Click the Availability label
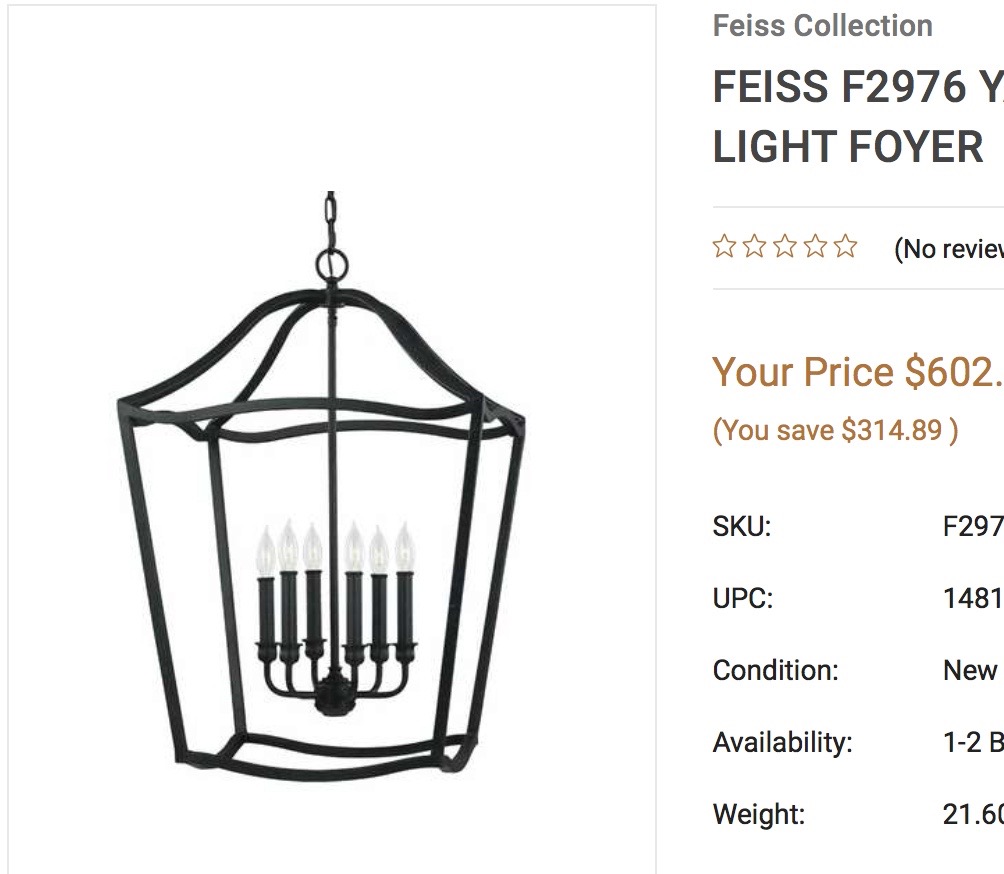 coord(782,742)
